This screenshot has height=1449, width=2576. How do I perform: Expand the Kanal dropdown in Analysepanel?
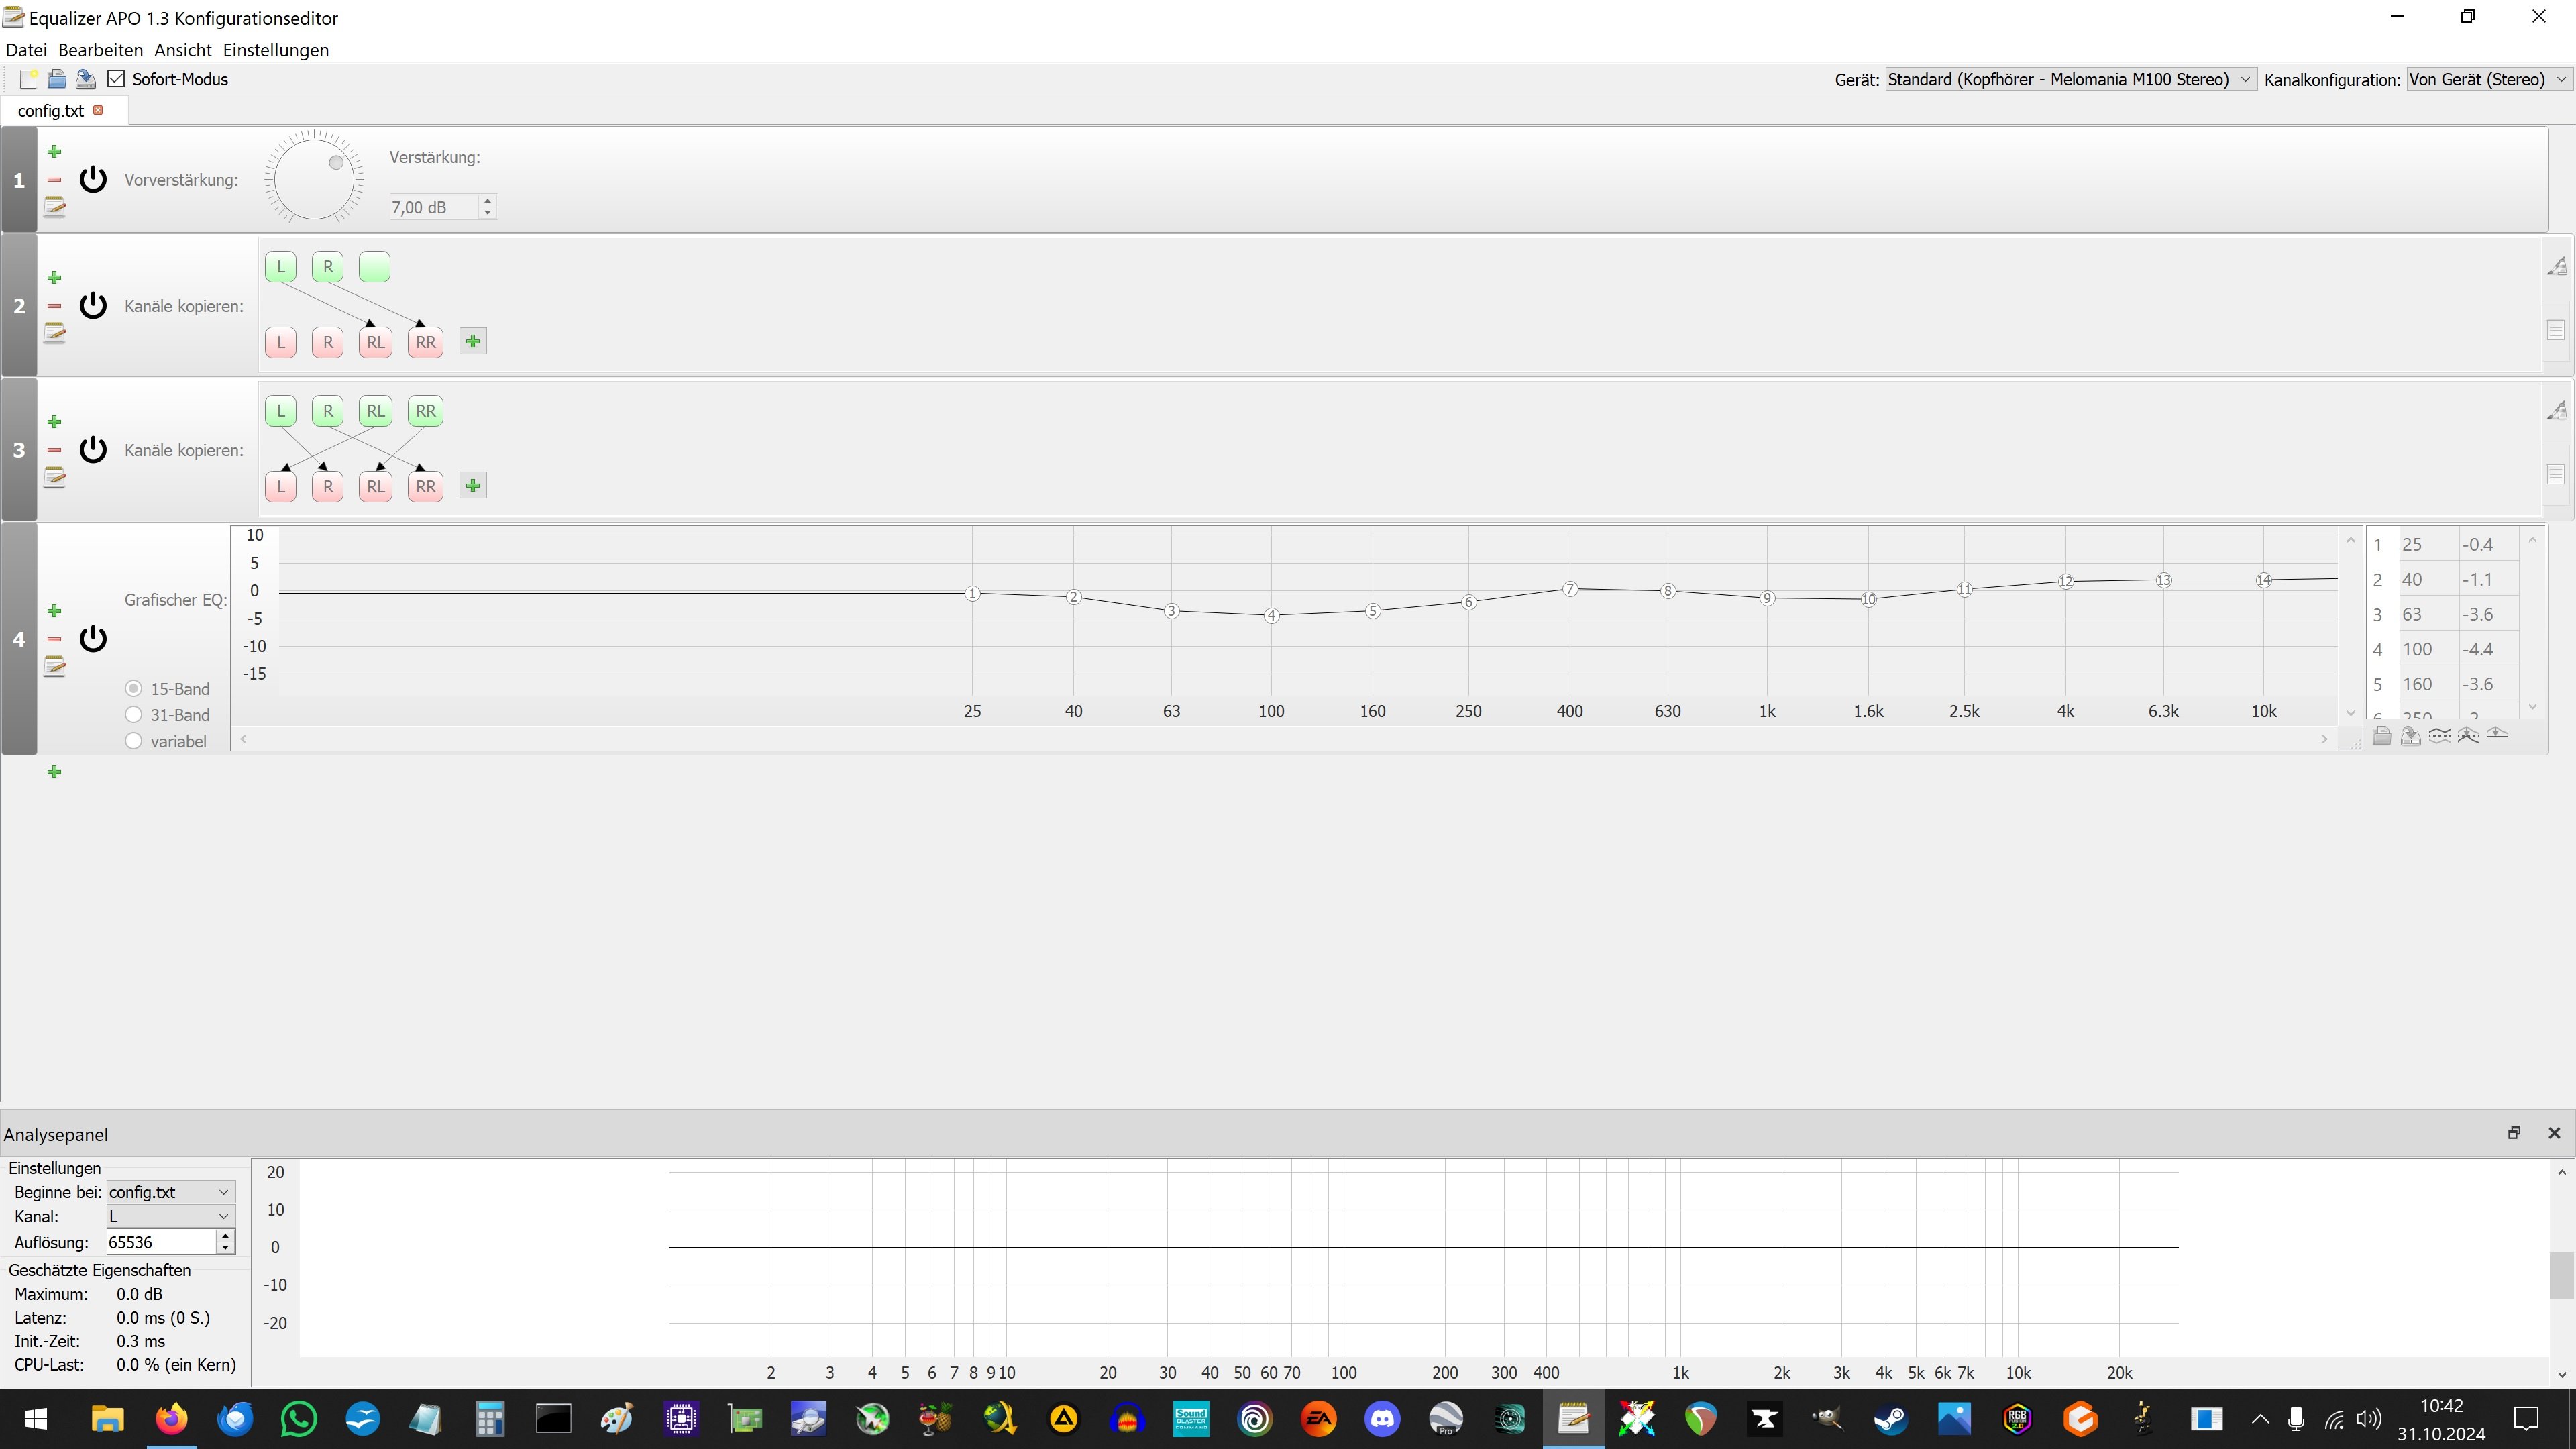point(170,1217)
